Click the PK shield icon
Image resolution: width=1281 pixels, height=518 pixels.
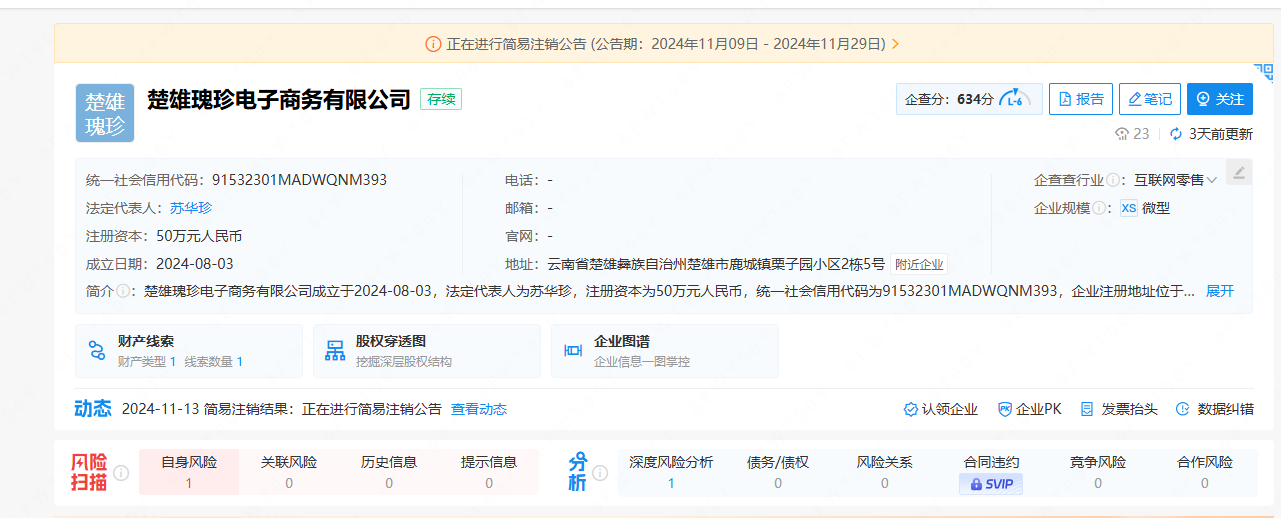[x=1005, y=409]
